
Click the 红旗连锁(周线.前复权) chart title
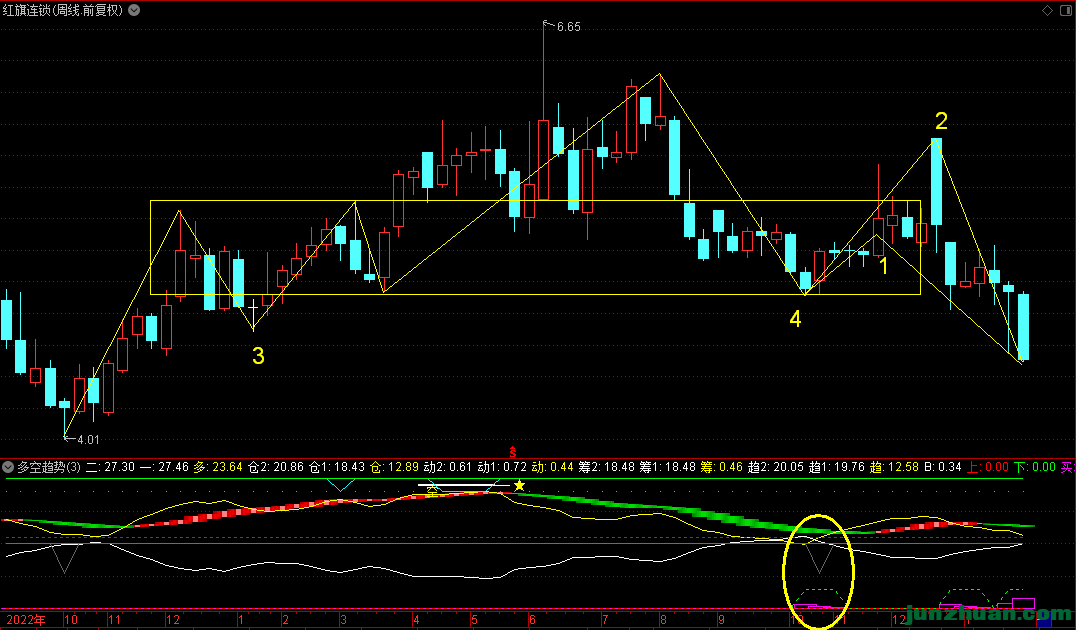coord(62,10)
